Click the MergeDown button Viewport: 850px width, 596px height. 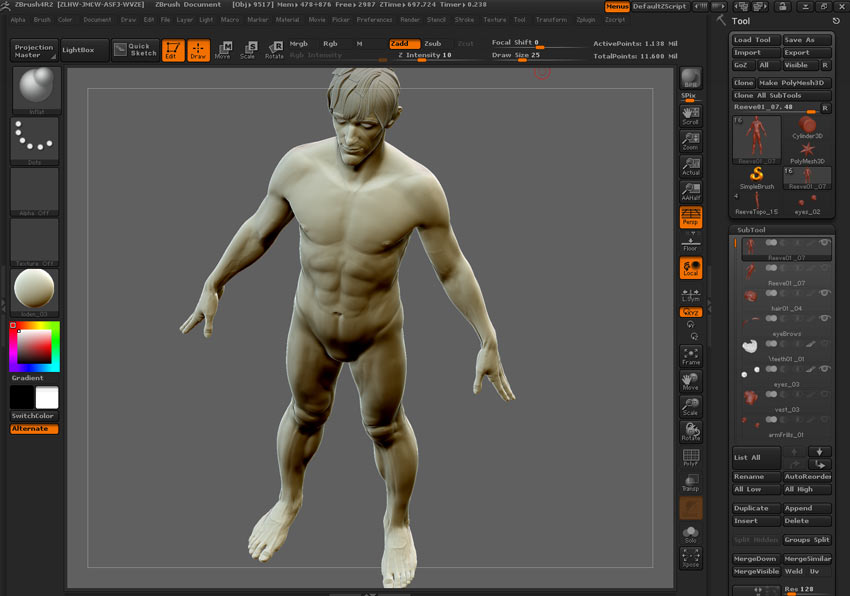point(757,559)
